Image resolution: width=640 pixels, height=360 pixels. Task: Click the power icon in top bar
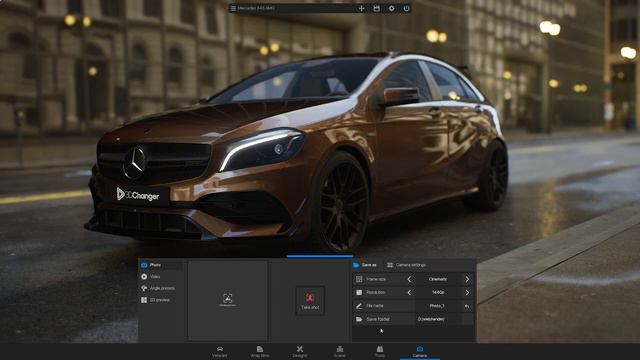click(407, 8)
